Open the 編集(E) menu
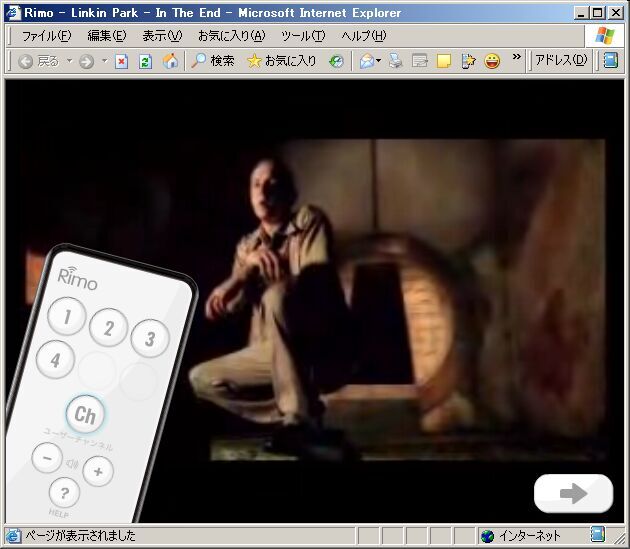 (107, 36)
